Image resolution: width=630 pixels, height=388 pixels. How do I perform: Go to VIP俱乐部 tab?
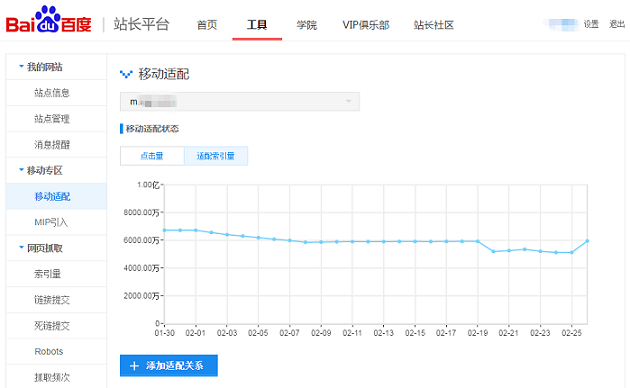click(366, 25)
